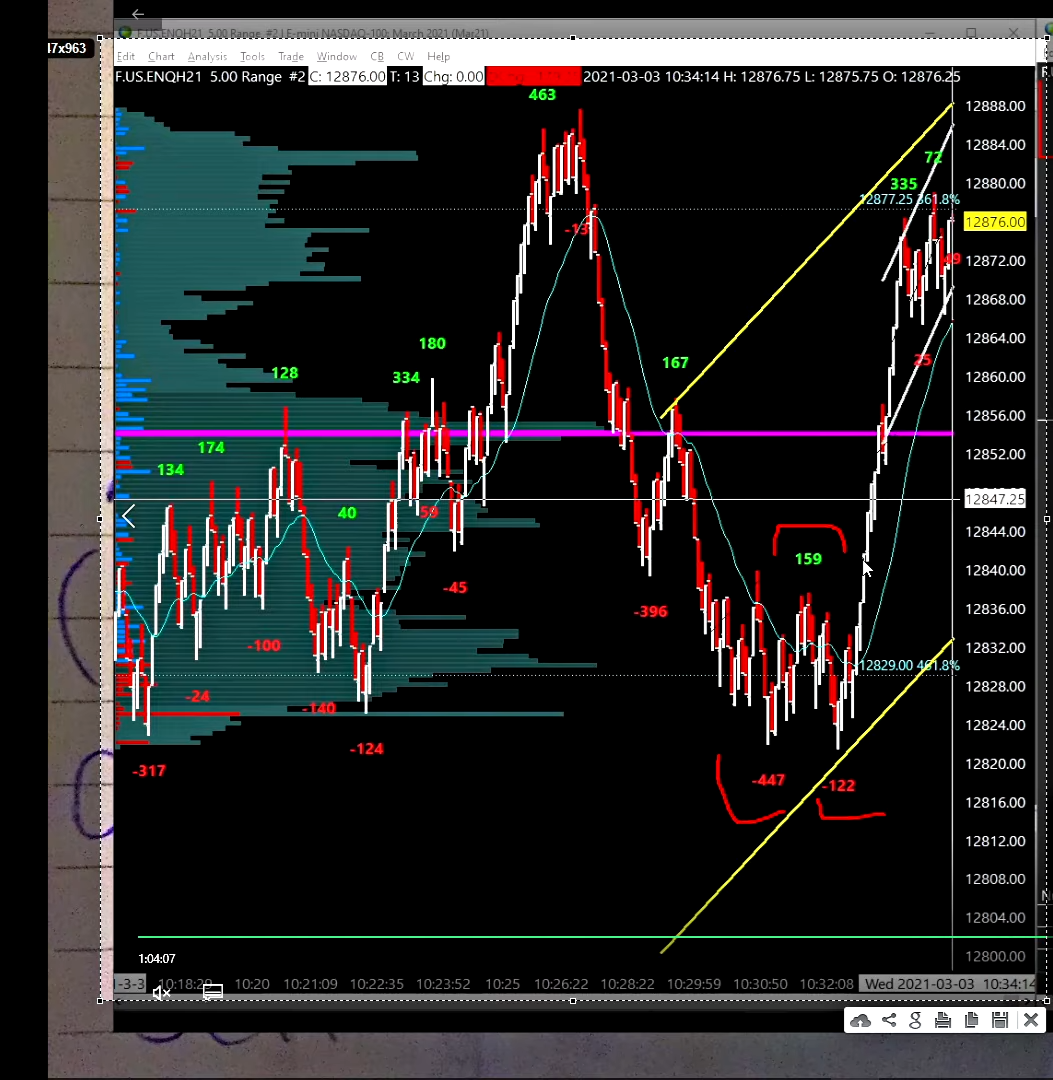
Task: Click the 10:26:22 time axis label
Action: coord(561,984)
